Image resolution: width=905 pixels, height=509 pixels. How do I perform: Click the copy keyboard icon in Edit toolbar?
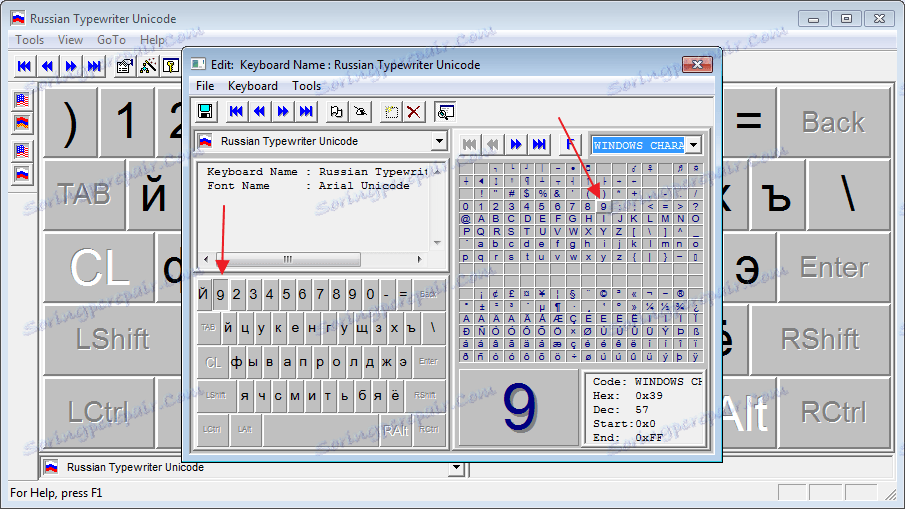[x=336, y=111]
